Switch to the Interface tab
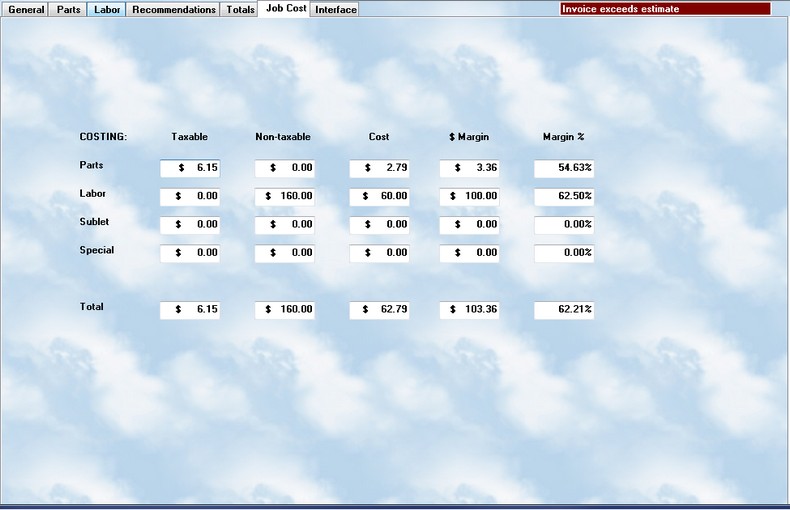 pyautogui.click(x=336, y=10)
